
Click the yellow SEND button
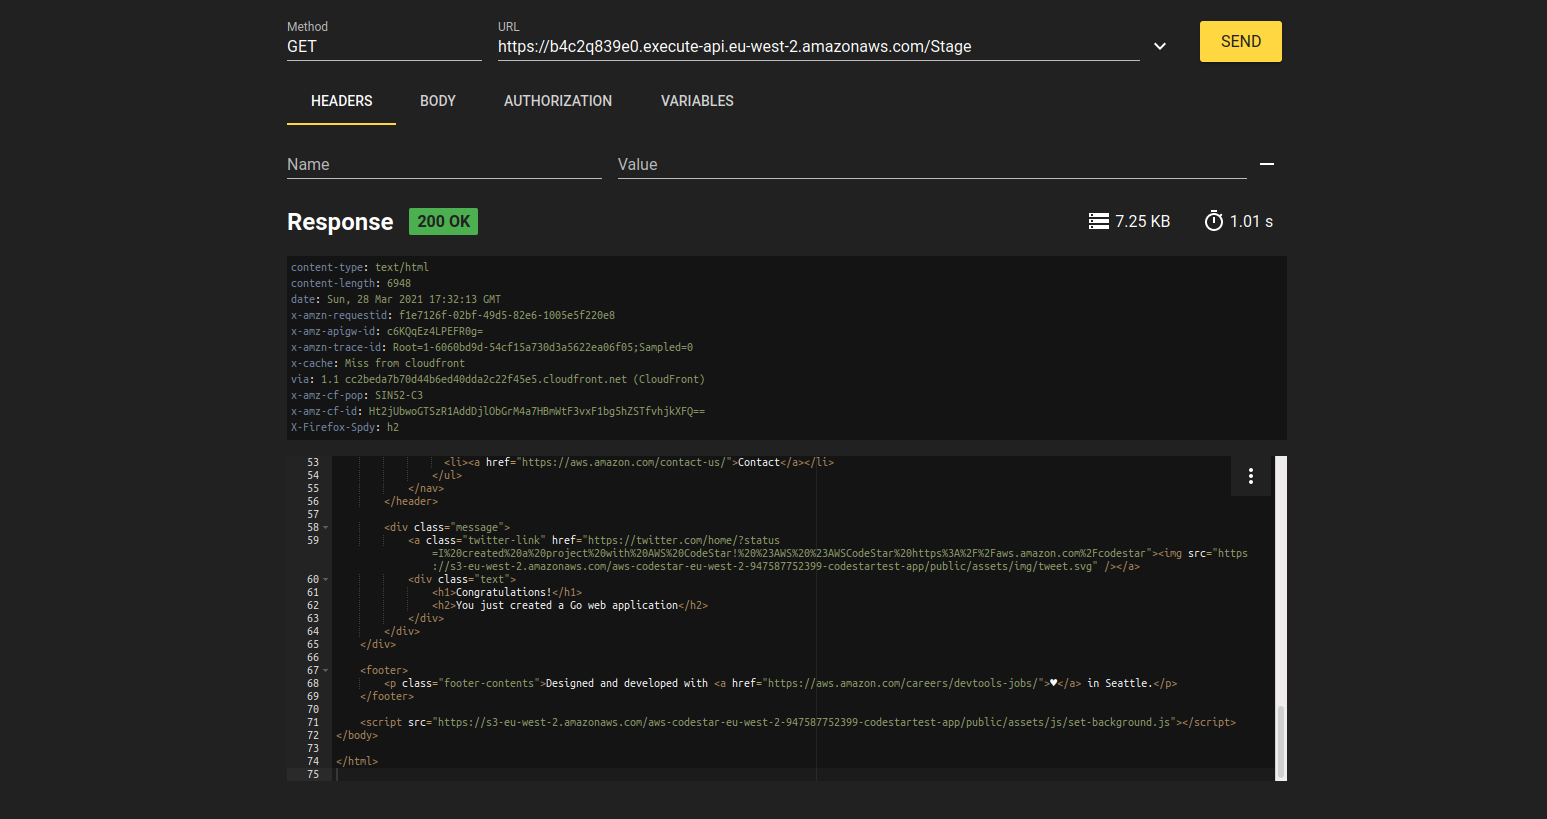[1240, 41]
